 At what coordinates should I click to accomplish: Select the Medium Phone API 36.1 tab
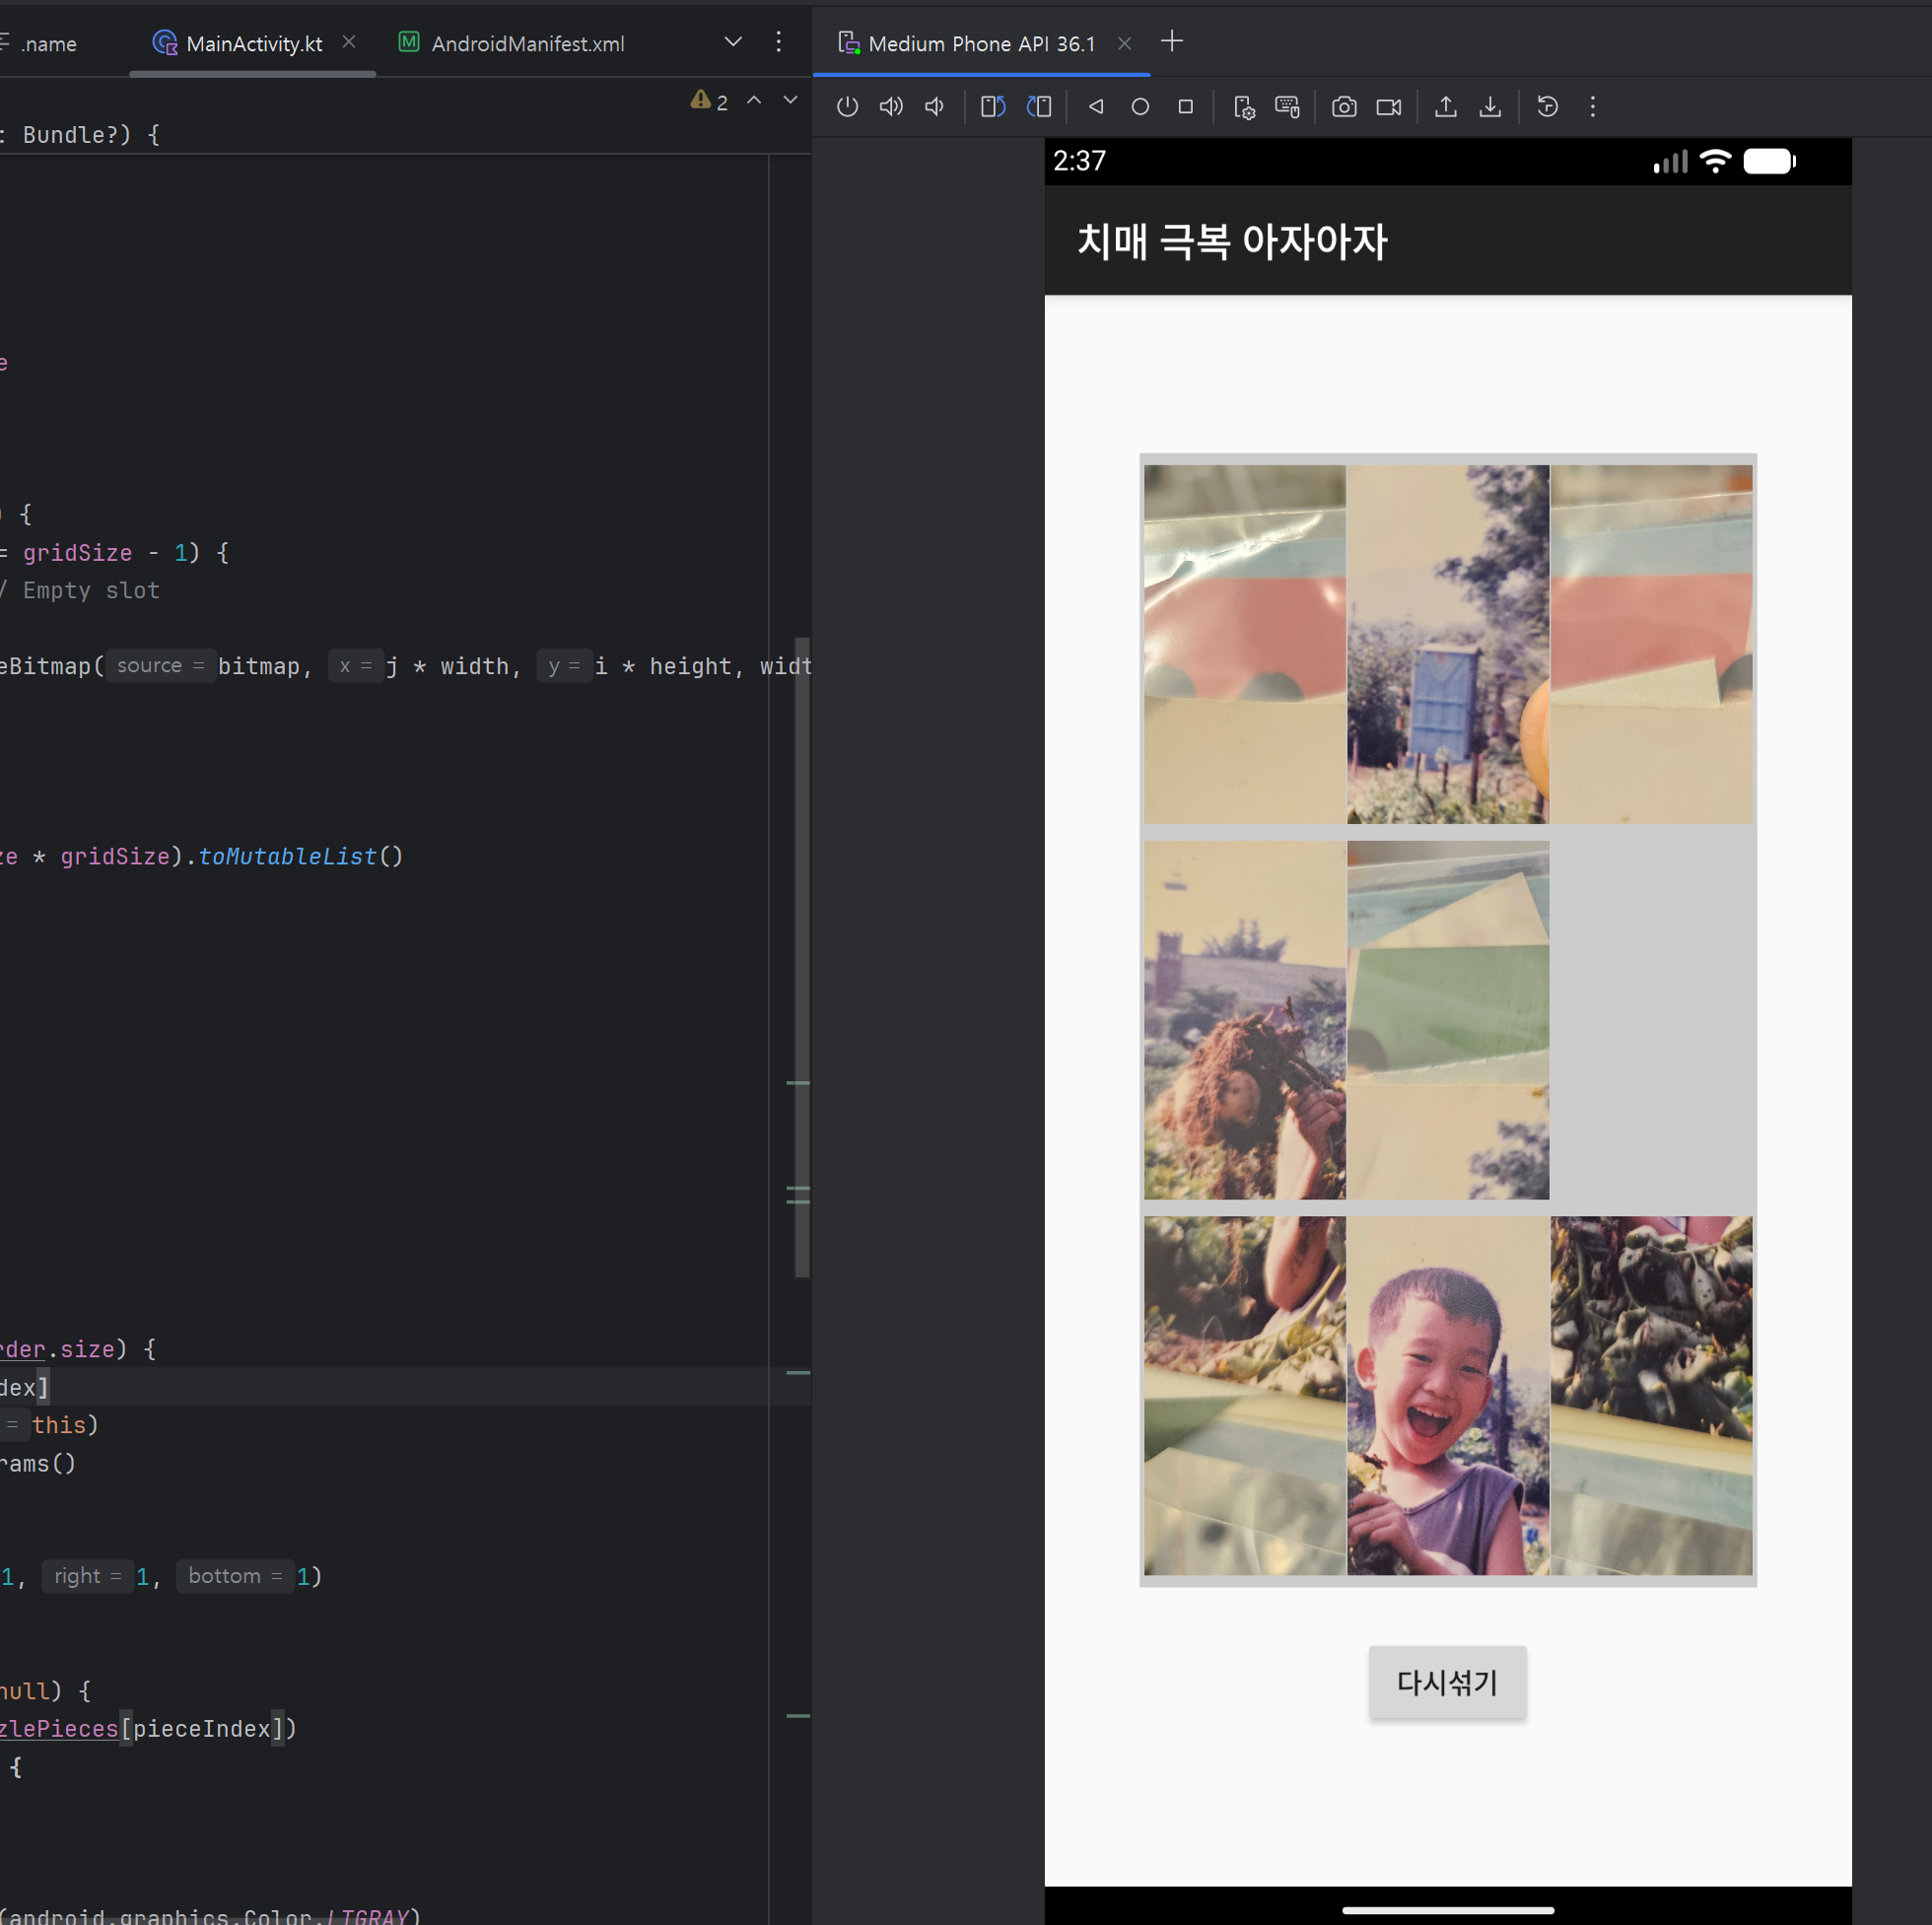coord(980,44)
